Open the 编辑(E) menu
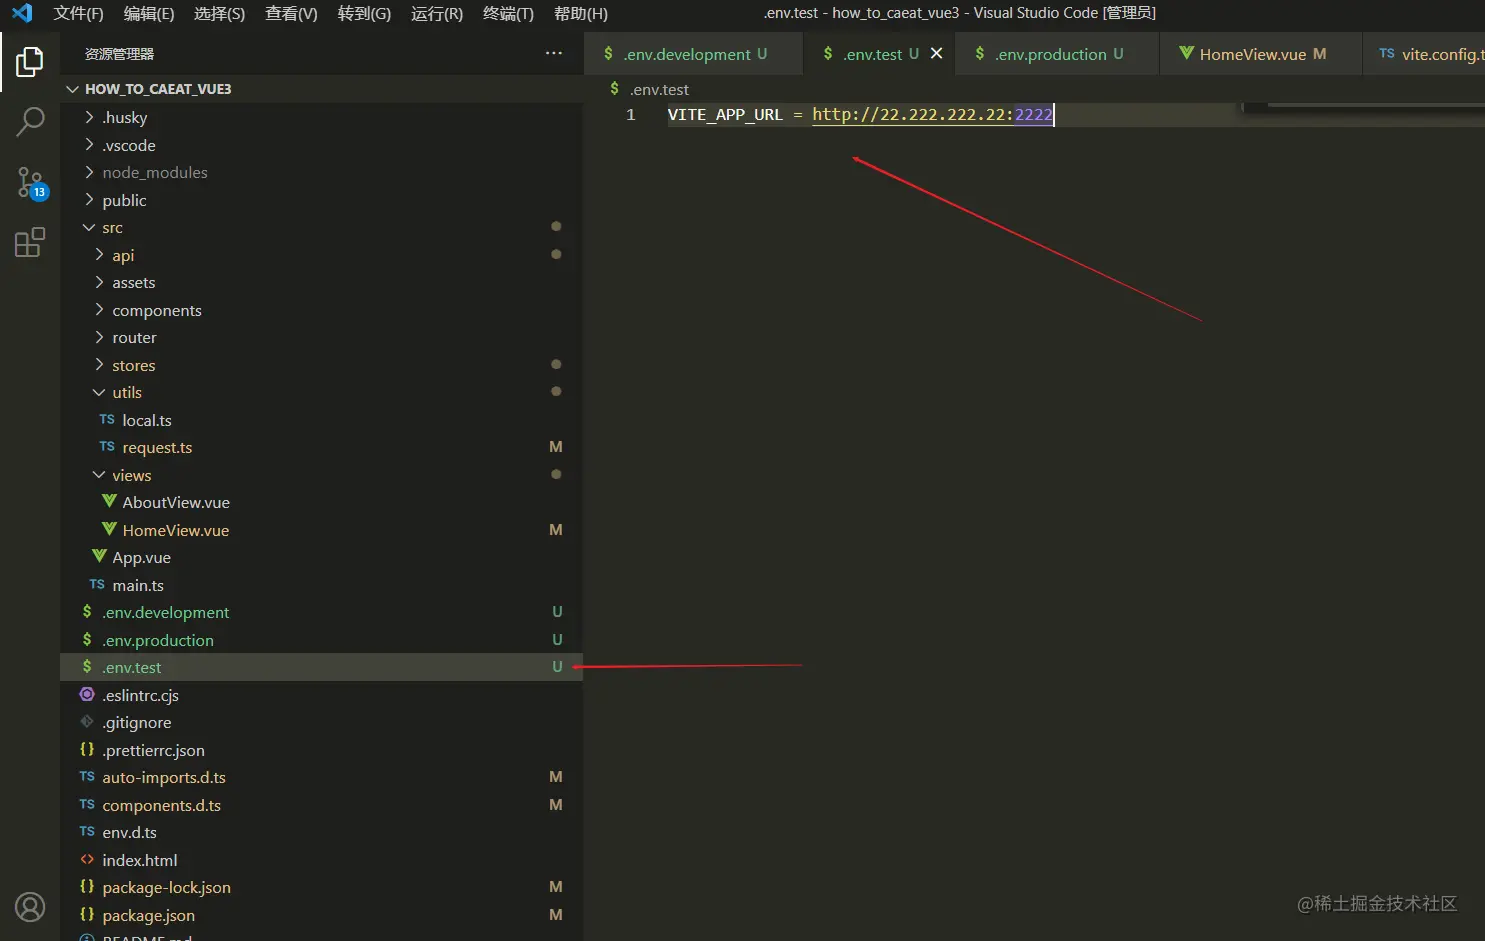Screen dimensions: 1485x941 149,13
